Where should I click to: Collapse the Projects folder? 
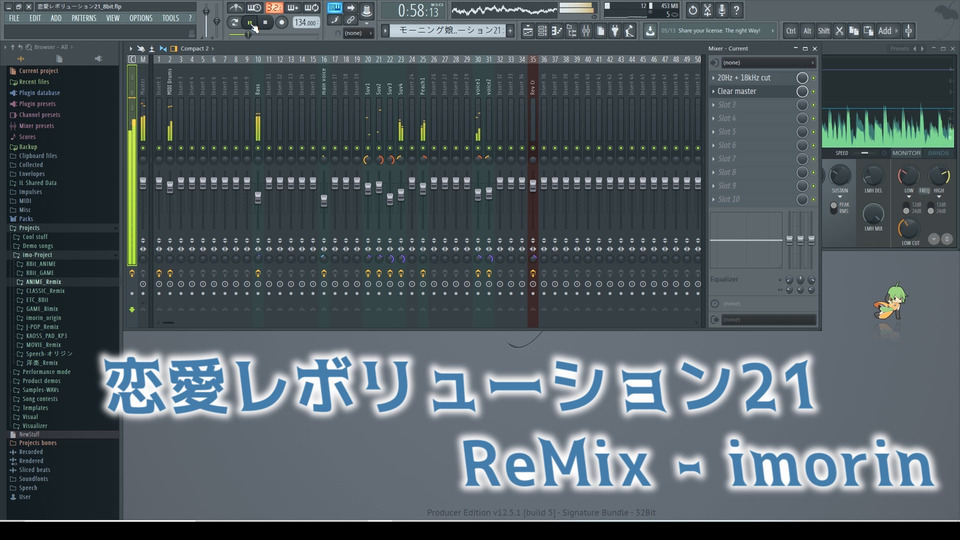(x=63, y=228)
